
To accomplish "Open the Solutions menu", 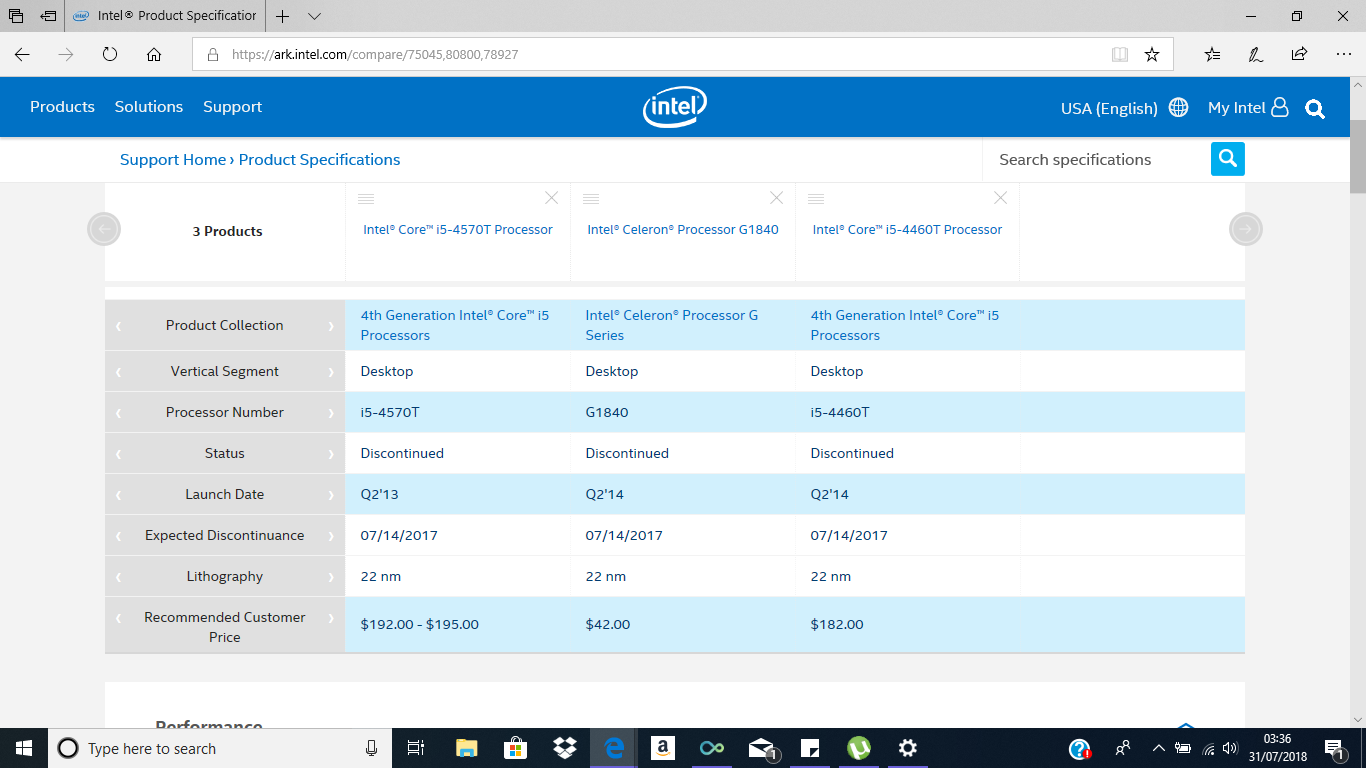I will 149,107.
